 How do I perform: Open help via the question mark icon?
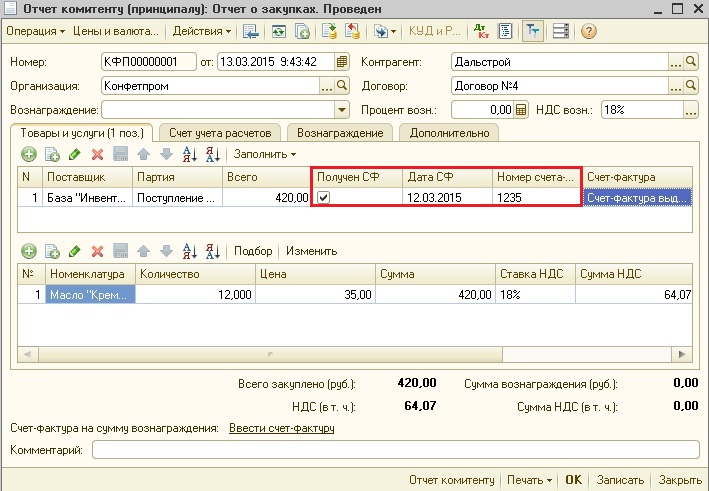click(588, 31)
